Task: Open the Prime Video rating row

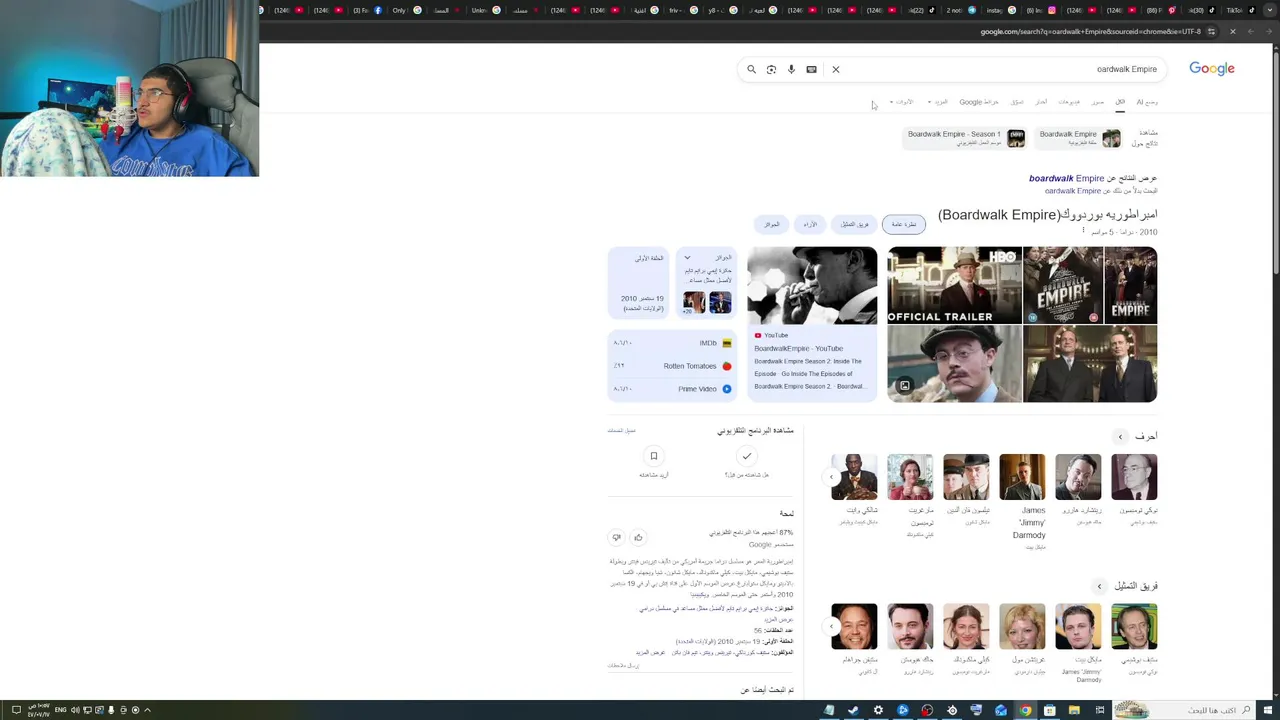Action: 672,389
